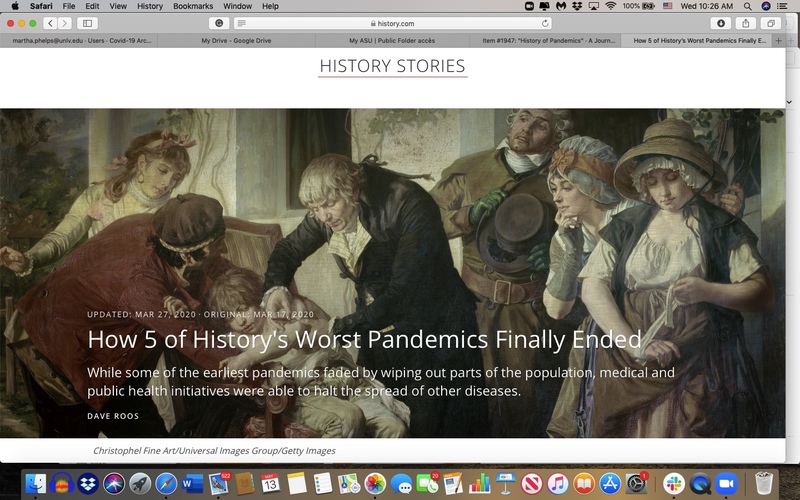Open the Notes app from the Dock
The image size is (800, 500).
point(296,483)
